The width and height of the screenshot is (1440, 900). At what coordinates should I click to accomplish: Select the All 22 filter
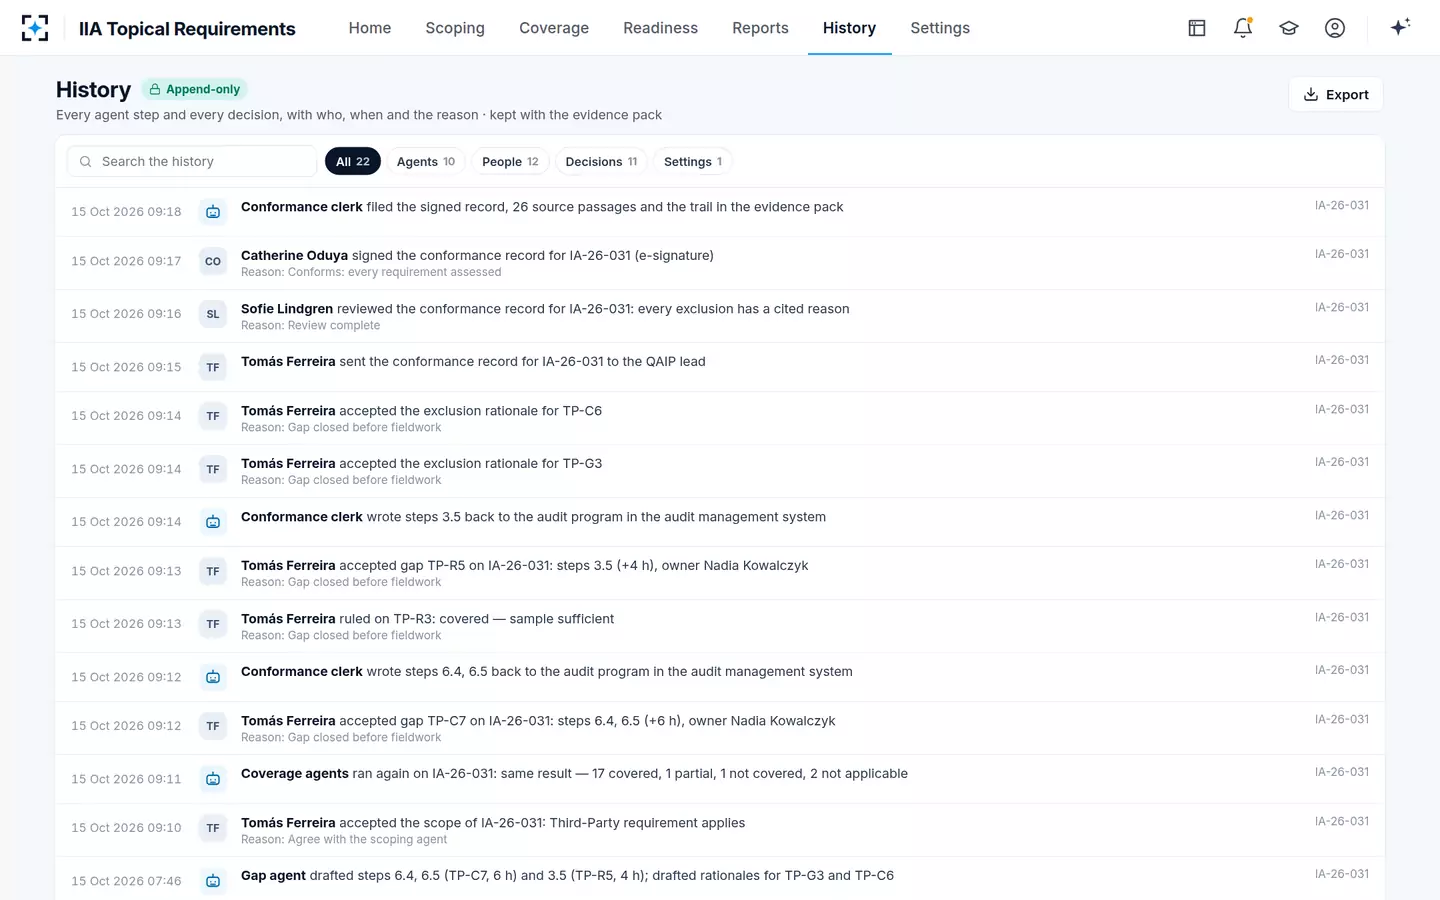[353, 161]
